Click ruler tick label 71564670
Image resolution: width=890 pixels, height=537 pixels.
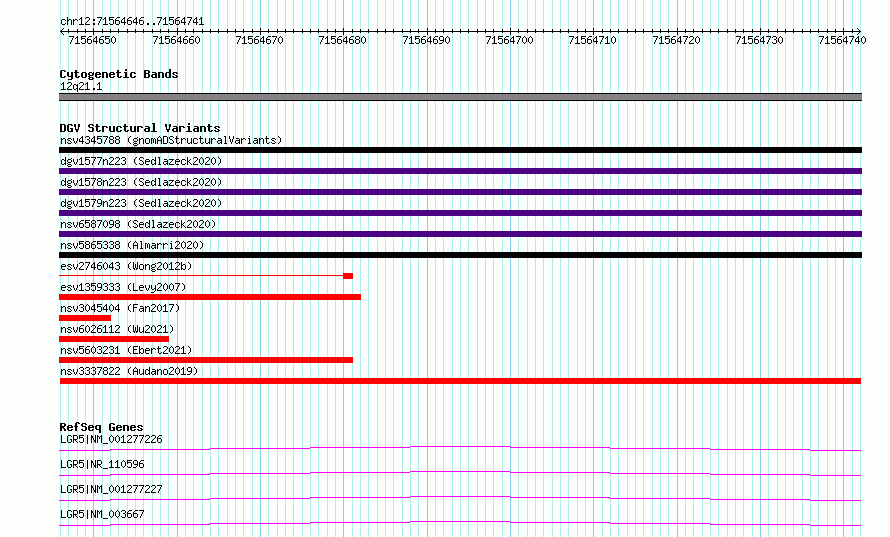[259, 40]
